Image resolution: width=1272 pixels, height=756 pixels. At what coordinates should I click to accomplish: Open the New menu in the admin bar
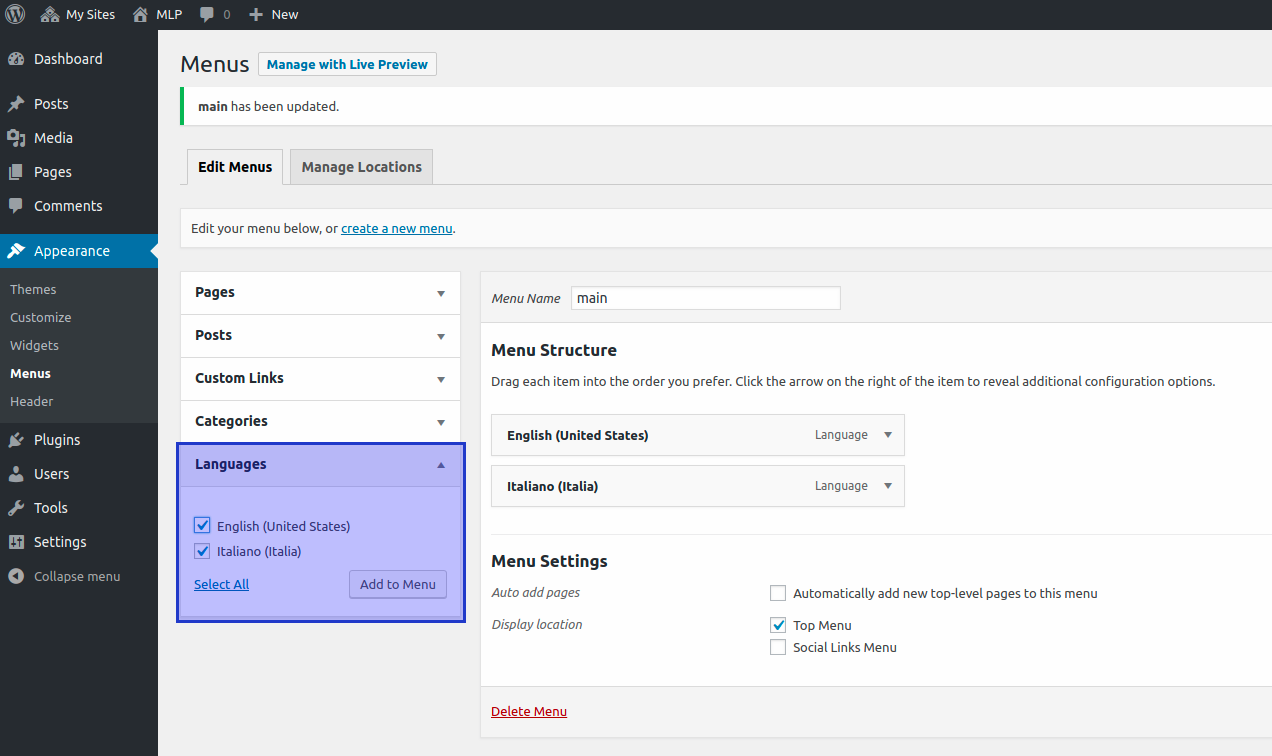272,14
